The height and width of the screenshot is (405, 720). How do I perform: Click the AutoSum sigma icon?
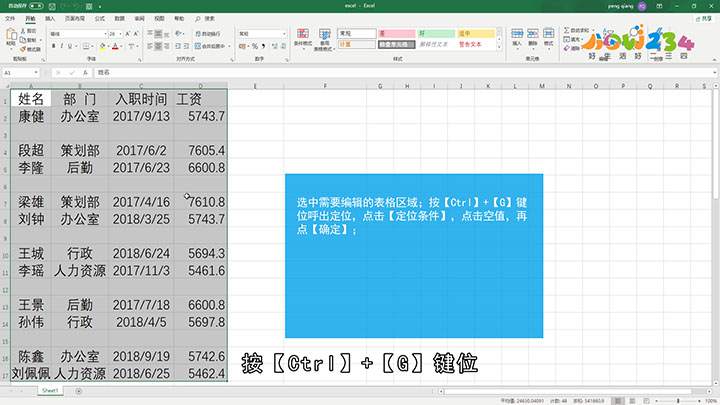[567, 30]
